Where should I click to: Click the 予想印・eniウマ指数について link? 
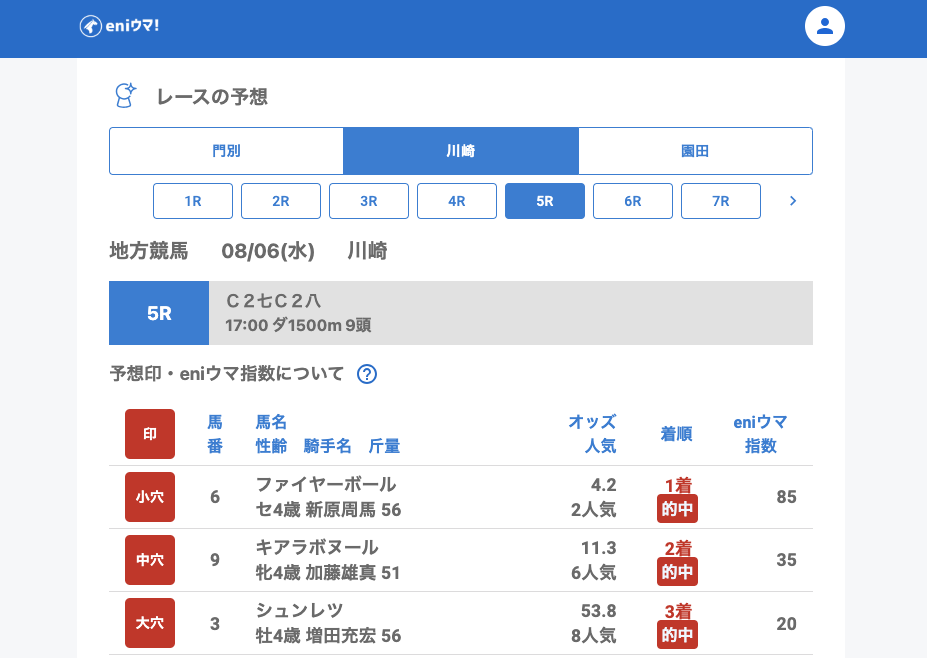pyautogui.click(x=226, y=374)
